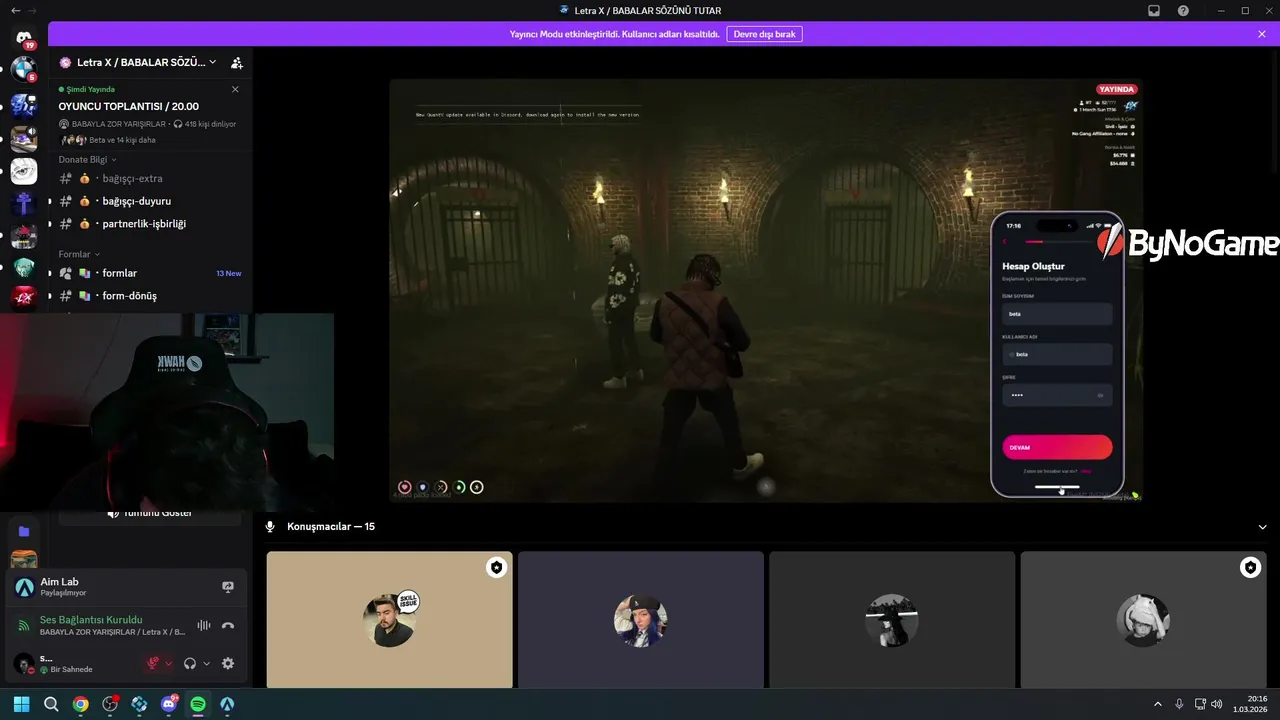Toggle headphone deafen button

click(190, 663)
